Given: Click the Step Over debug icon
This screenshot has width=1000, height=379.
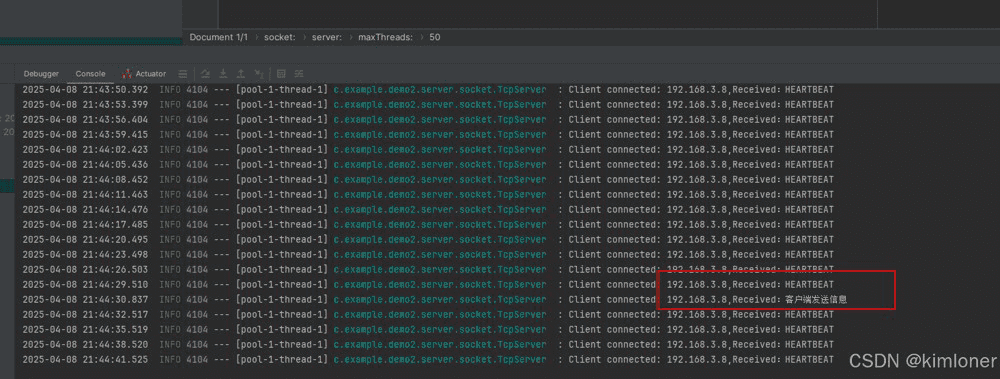Looking at the screenshot, I should point(205,74).
